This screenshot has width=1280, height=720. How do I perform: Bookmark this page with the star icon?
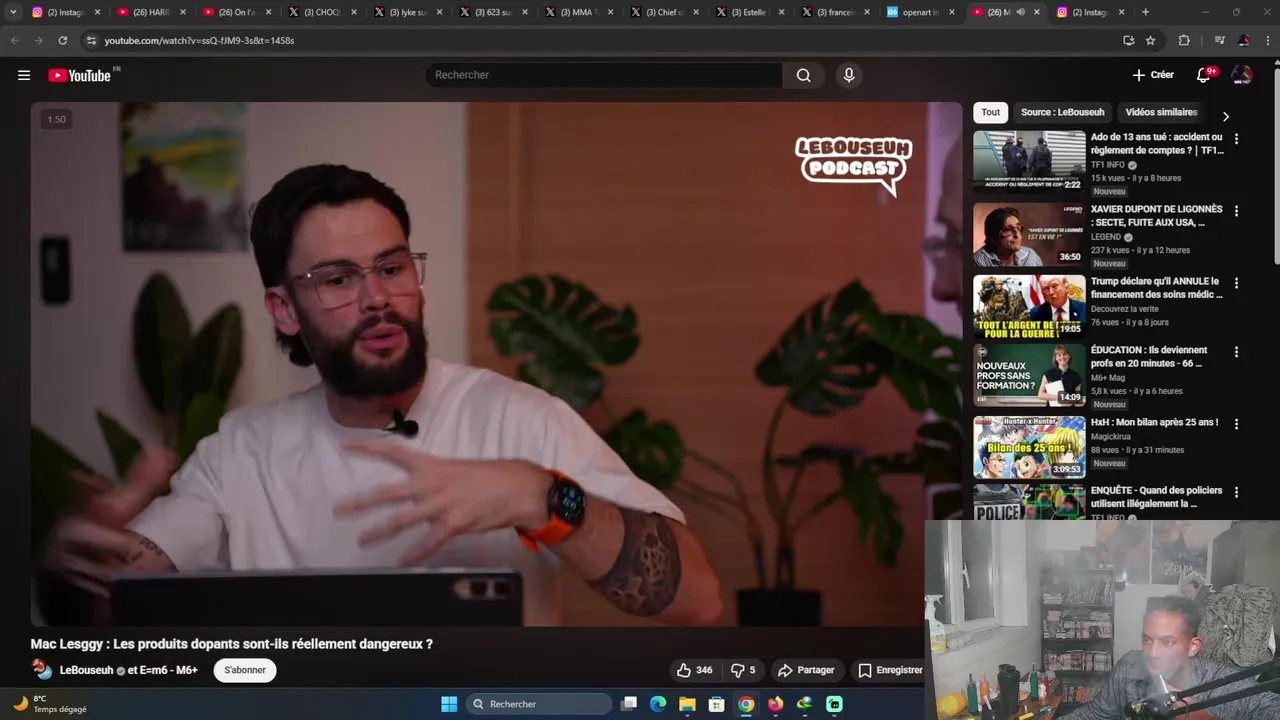(1150, 40)
